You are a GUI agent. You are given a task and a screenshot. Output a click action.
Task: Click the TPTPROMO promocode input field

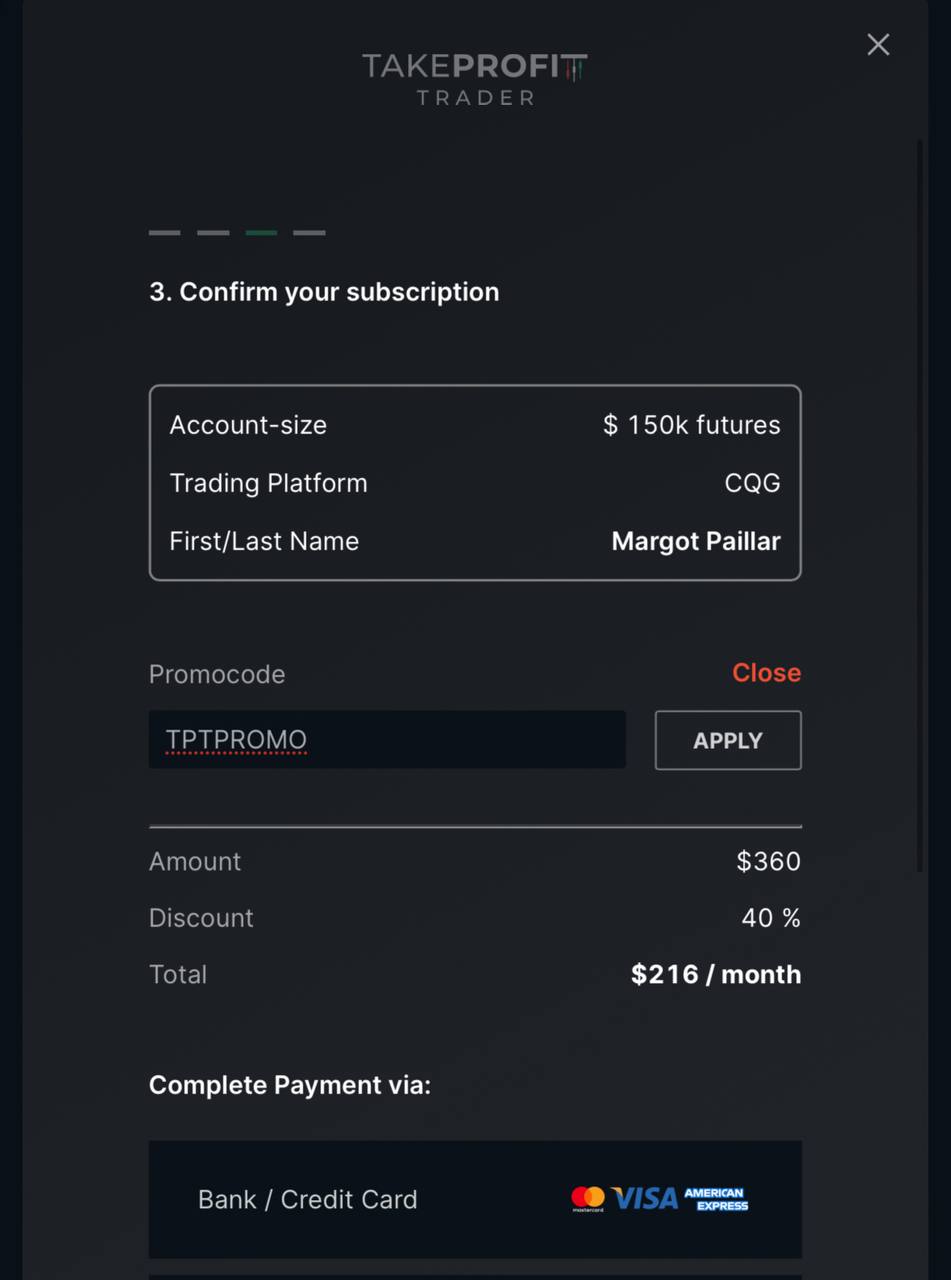(x=387, y=740)
